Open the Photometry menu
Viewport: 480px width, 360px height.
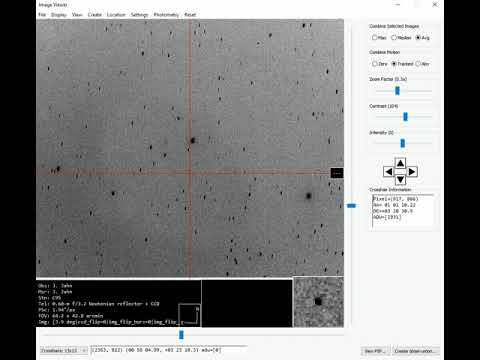coord(166,15)
